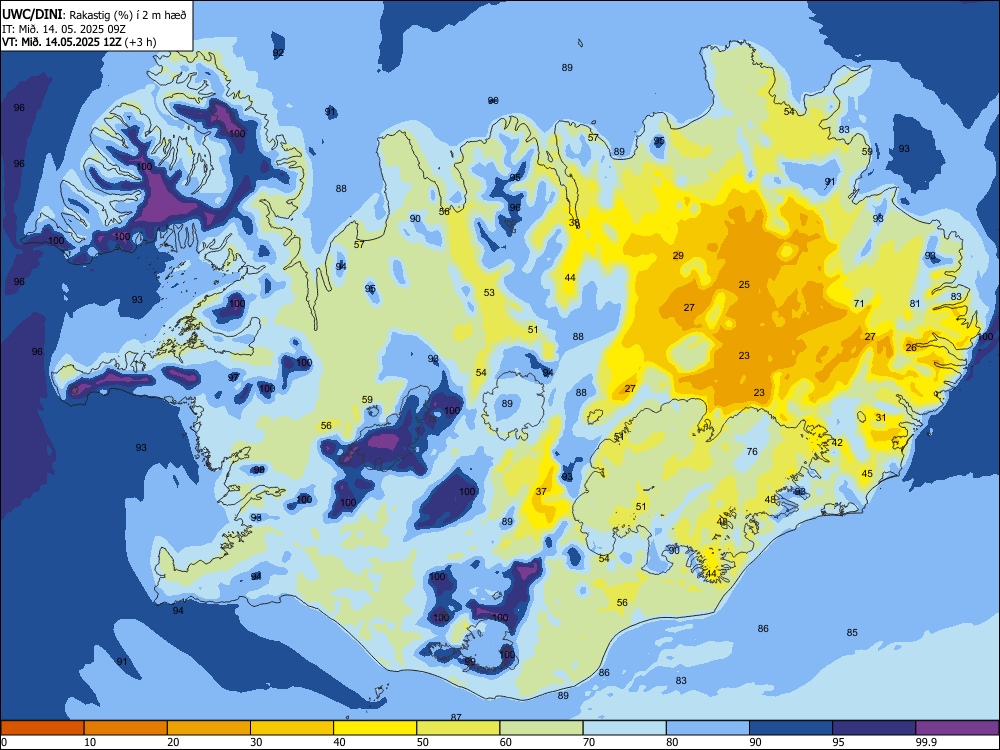
Task: Click the orange 10–20 legend swatch
Action: coord(126,728)
